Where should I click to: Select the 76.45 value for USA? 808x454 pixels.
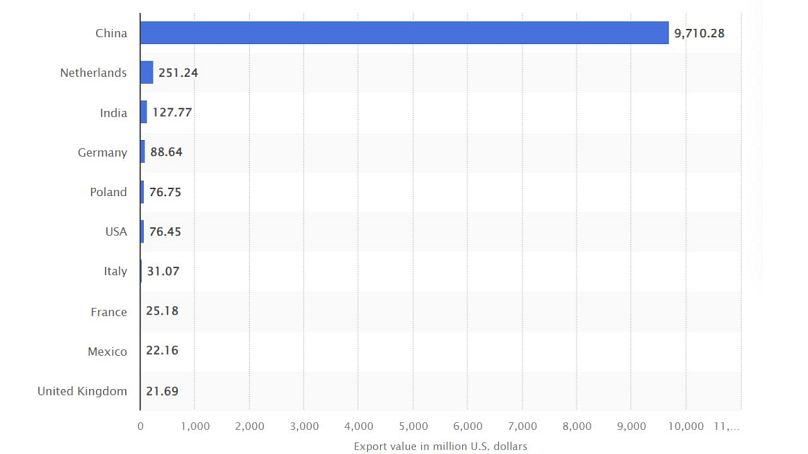(x=165, y=232)
